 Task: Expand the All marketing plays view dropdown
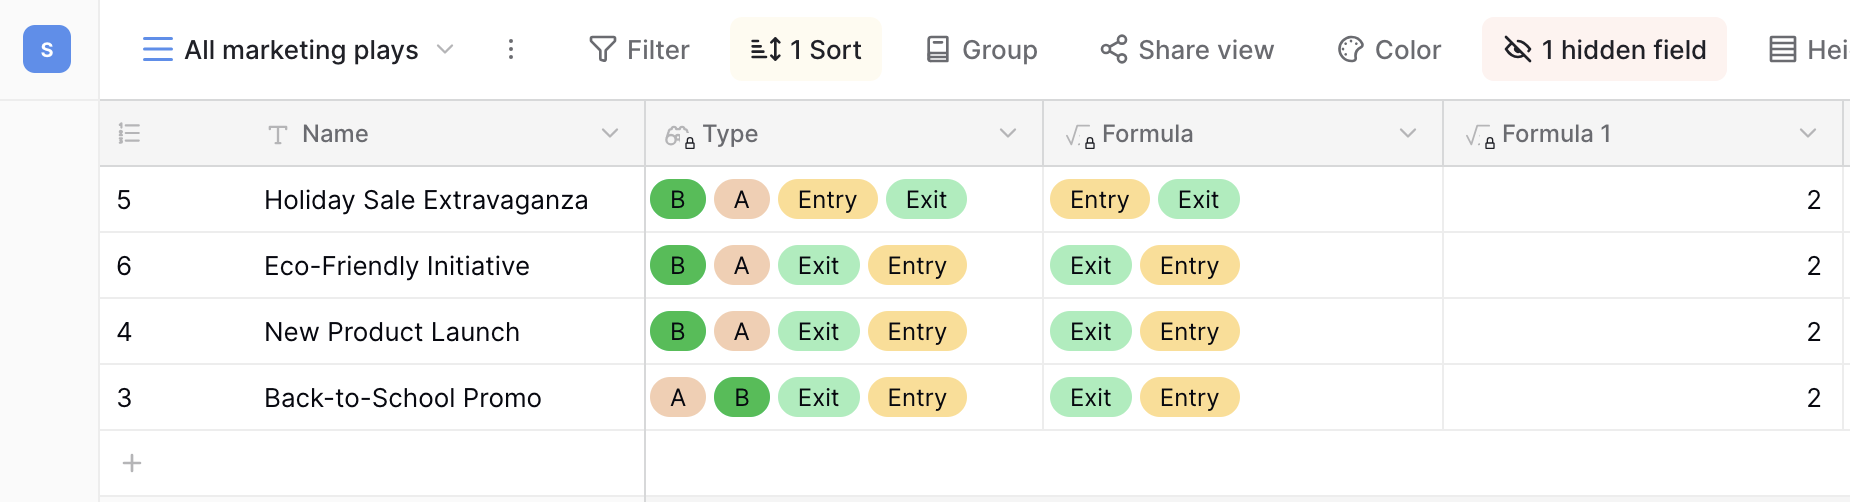coord(446,49)
